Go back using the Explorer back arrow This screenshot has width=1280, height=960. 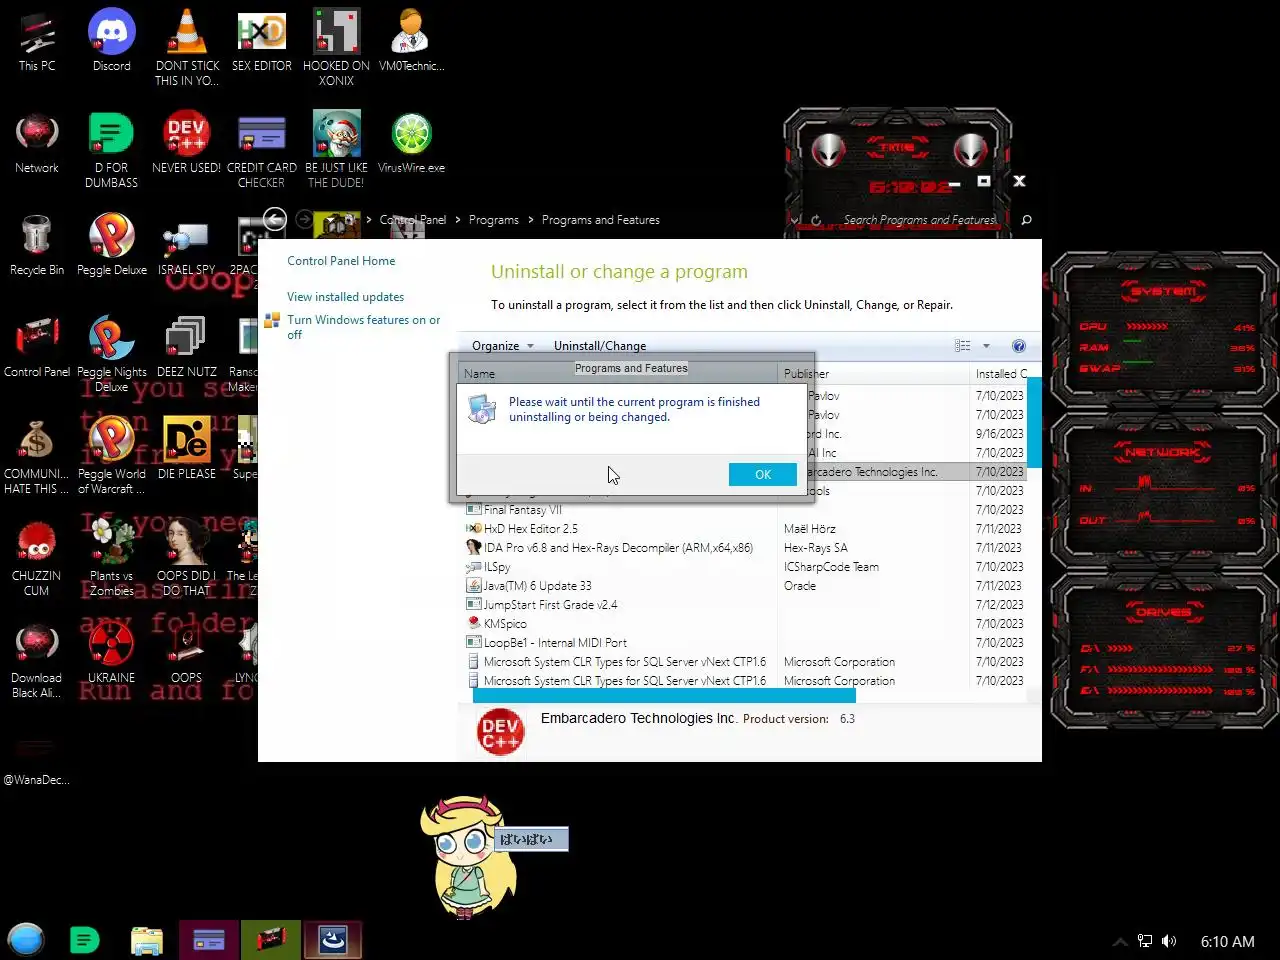(275, 219)
